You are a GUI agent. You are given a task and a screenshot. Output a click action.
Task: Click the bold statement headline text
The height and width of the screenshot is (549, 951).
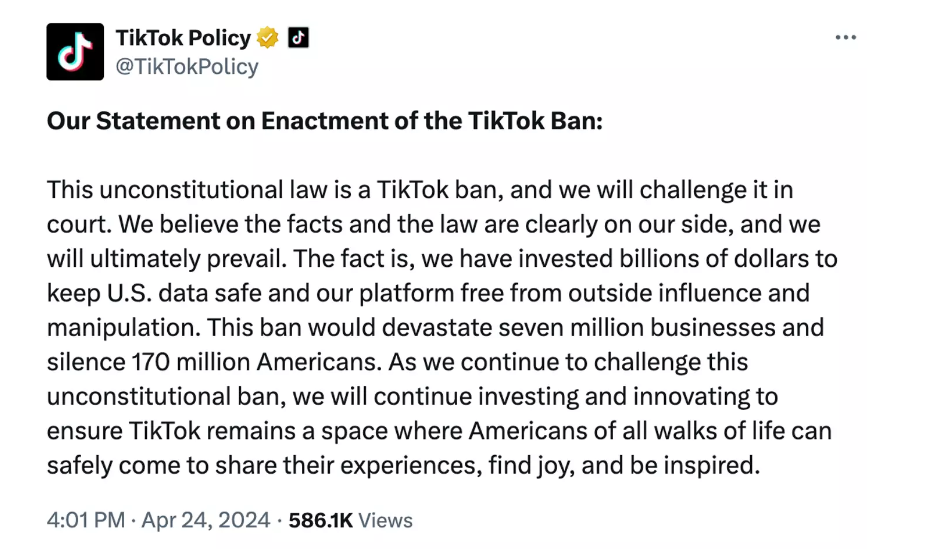(x=326, y=121)
